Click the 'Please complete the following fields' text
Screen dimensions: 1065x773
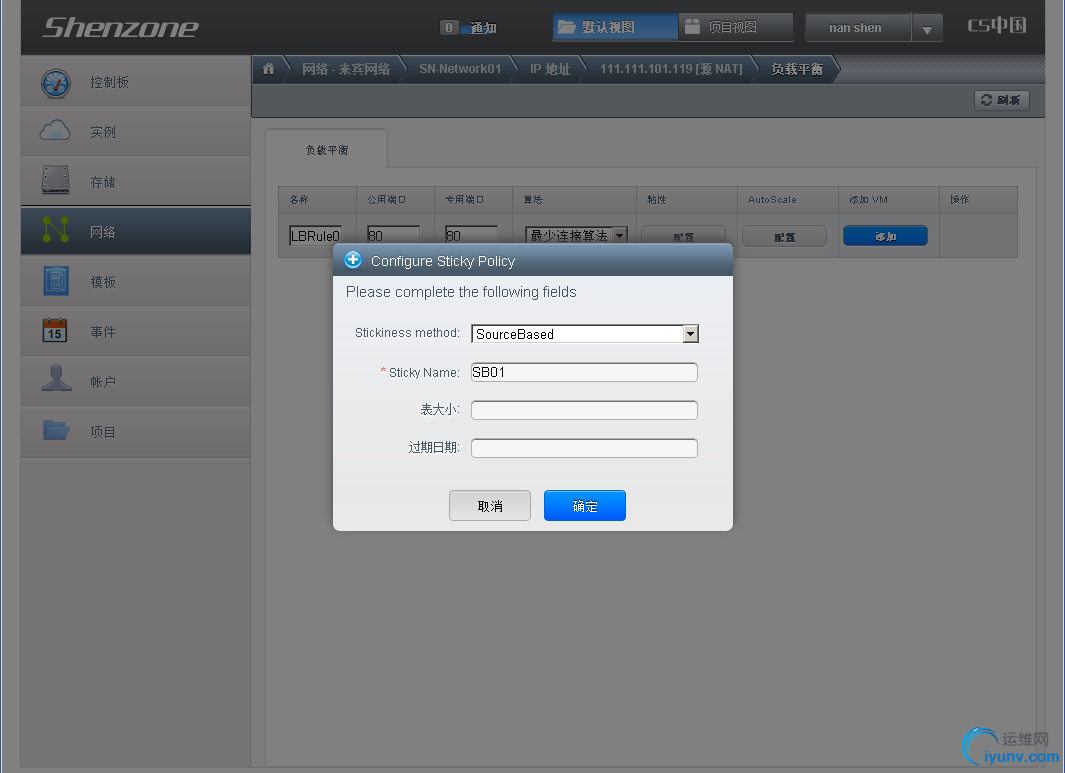point(461,292)
